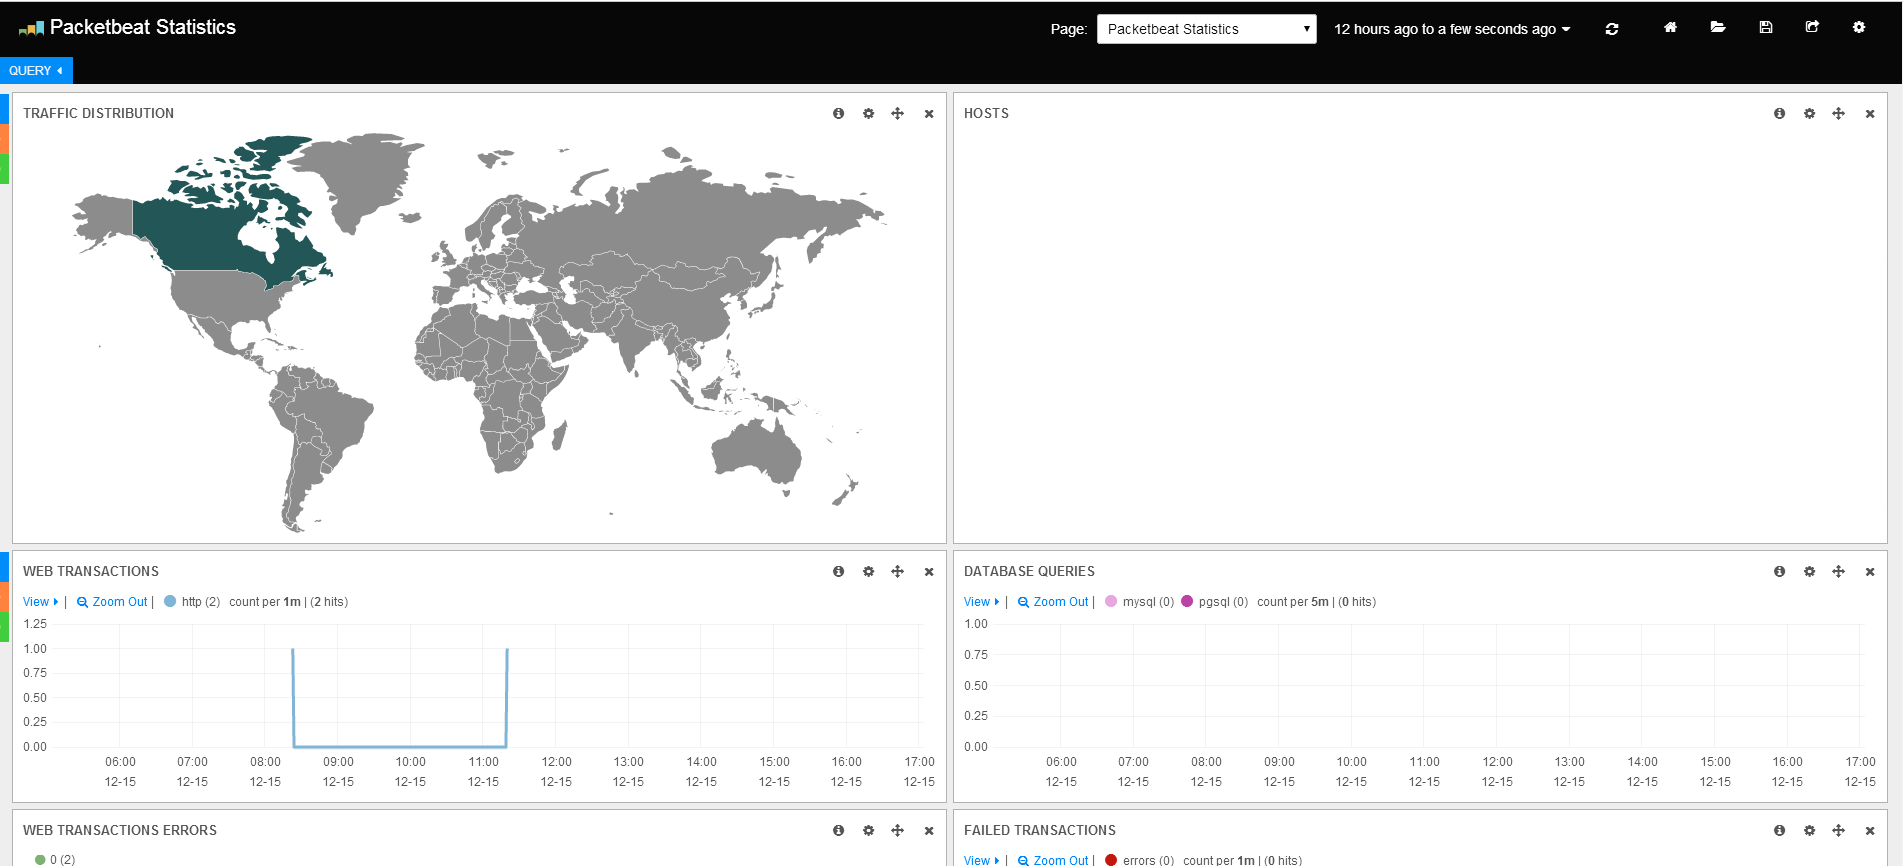Screen dimensions: 1903x866
Task: Grab move handle of Traffic Distribution panel
Action: point(898,114)
